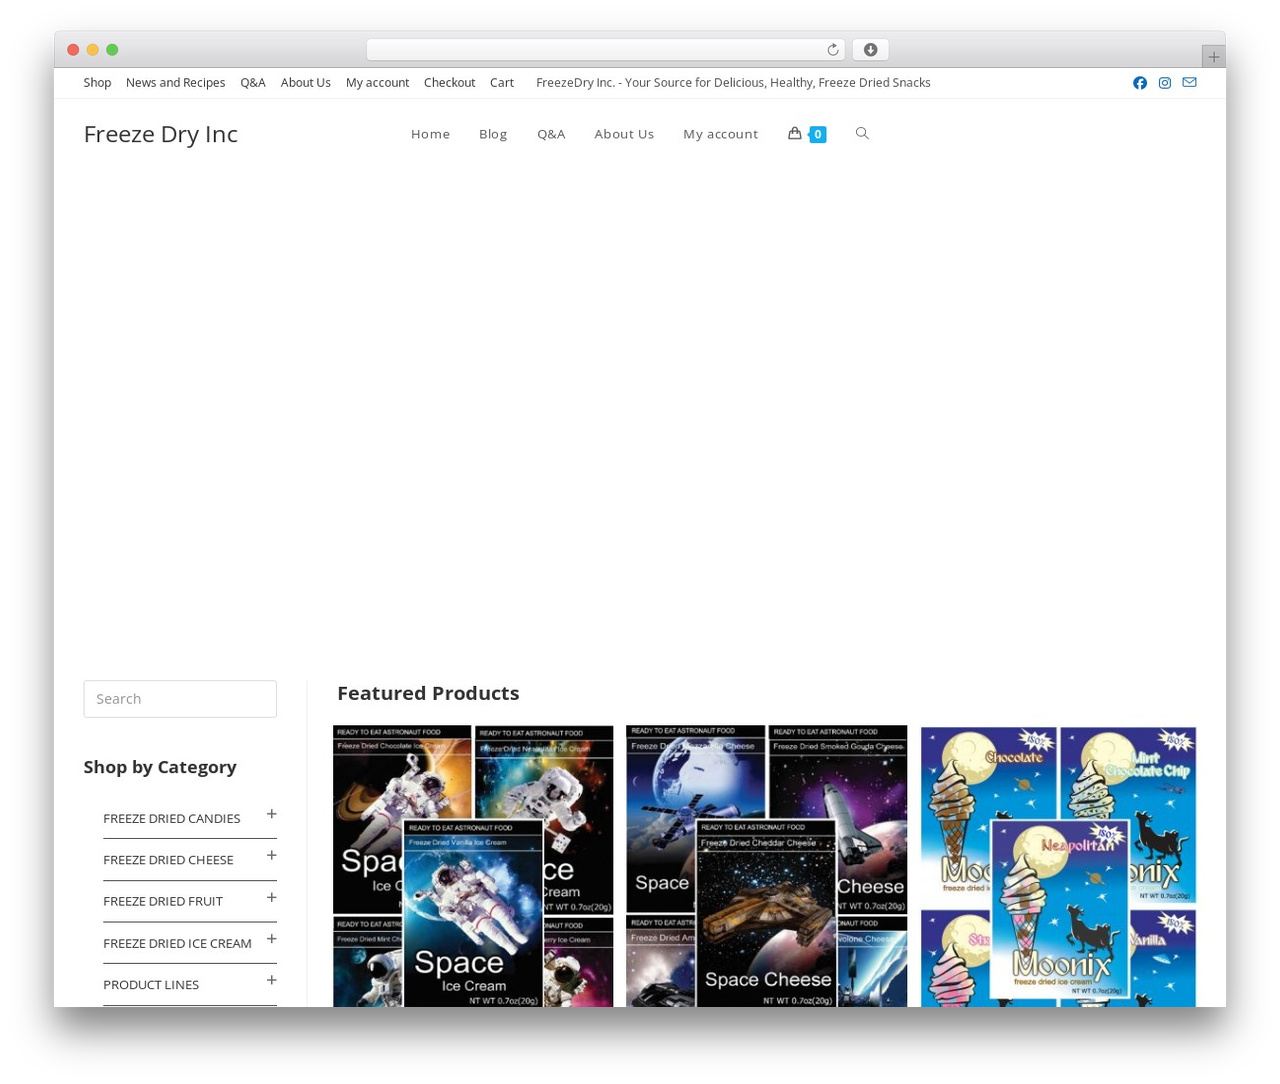1280x1084 pixels.
Task: Open Freeze Dried Ice Cream category link
Action: pos(177,943)
